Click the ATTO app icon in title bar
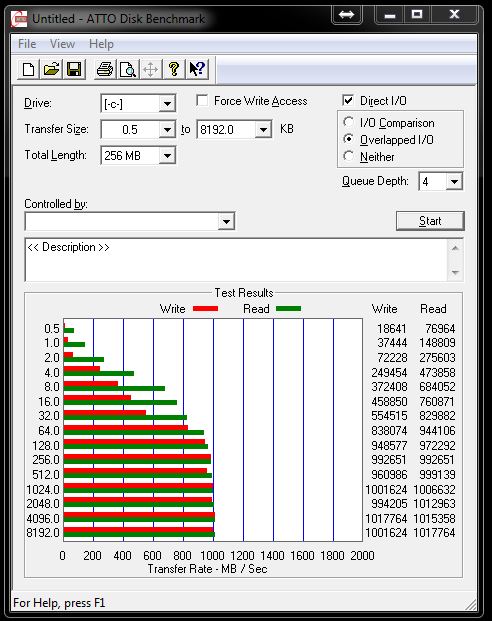The image size is (492, 621). coord(19,19)
